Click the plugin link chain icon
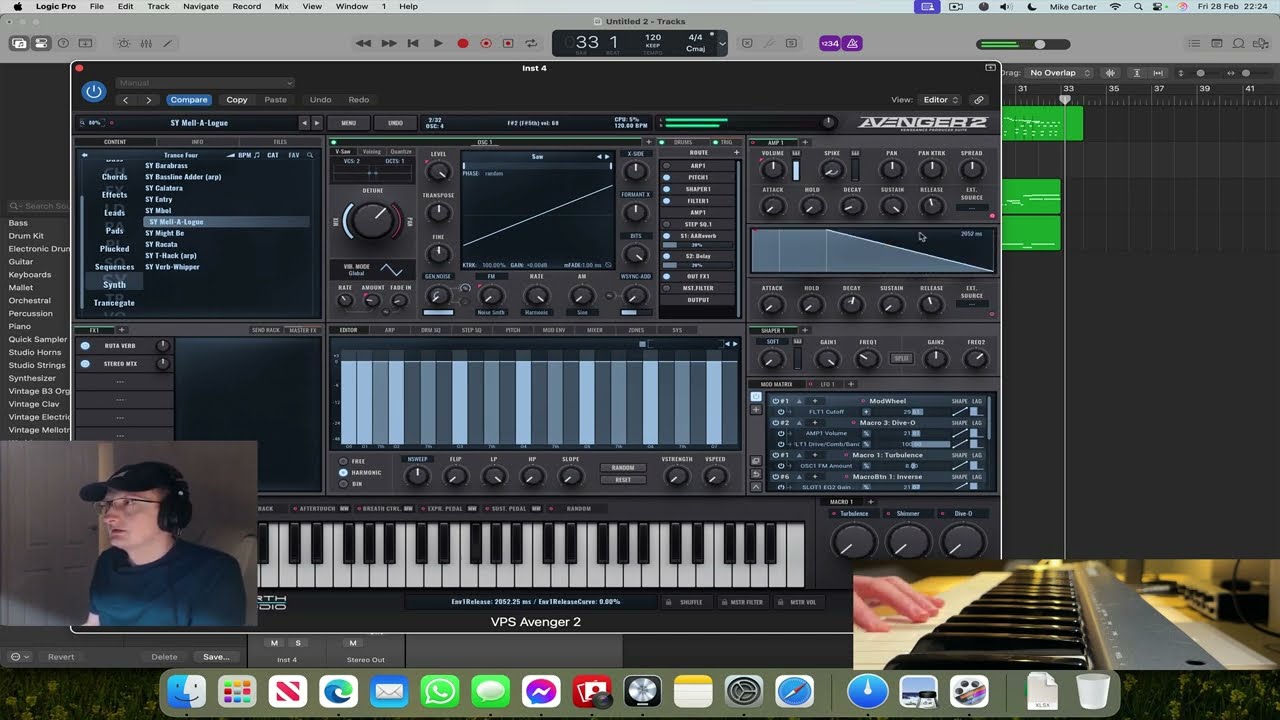The image size is (1280, 720). click(x=979, y=100)
